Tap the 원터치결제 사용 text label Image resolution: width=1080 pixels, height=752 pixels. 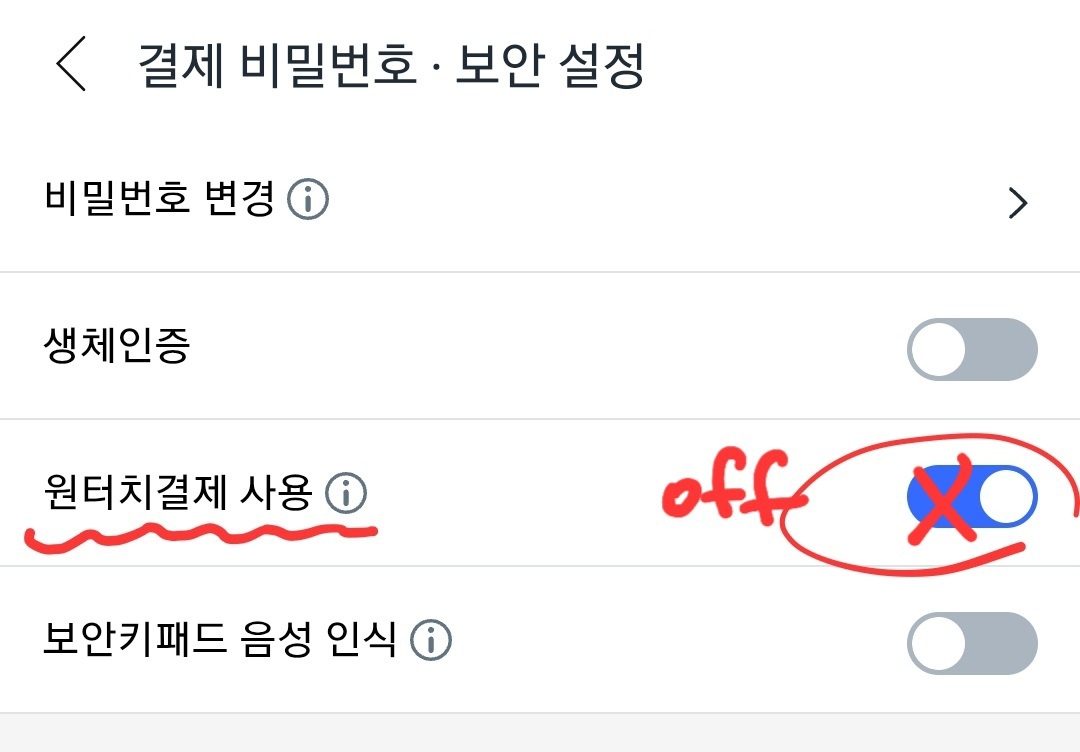pos(180,492)
